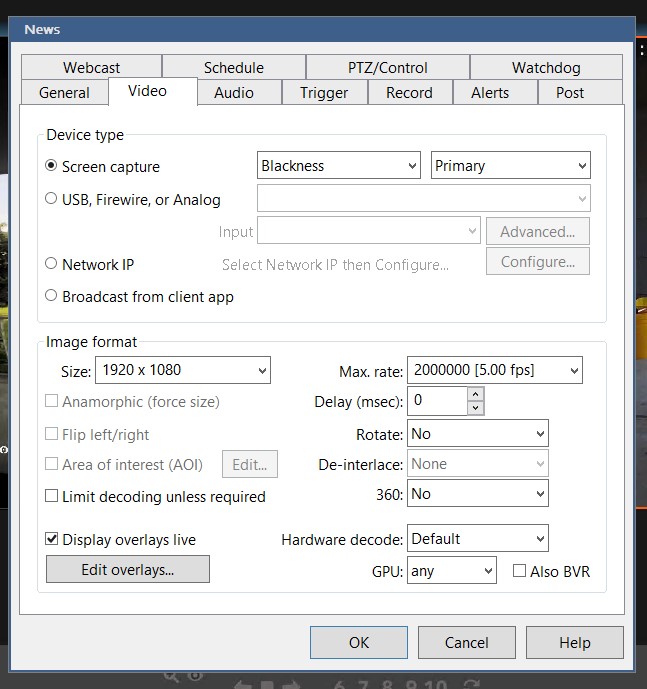Choose Broadcast from client app

(x=51, y=296)
